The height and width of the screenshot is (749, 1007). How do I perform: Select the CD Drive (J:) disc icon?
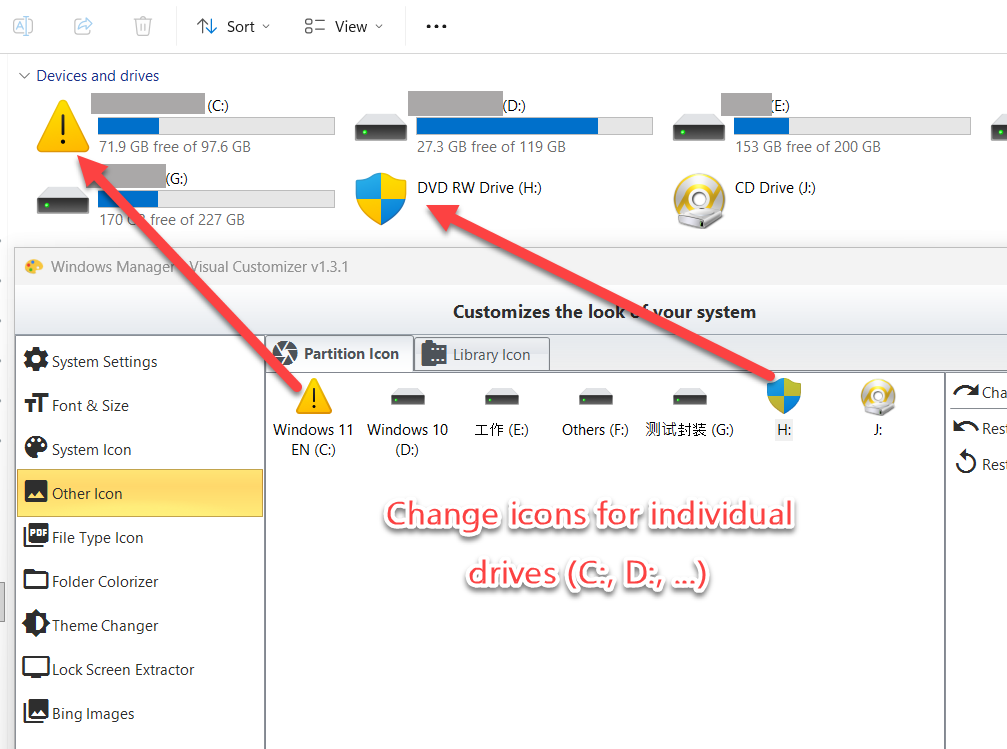(x=699, y=200)
